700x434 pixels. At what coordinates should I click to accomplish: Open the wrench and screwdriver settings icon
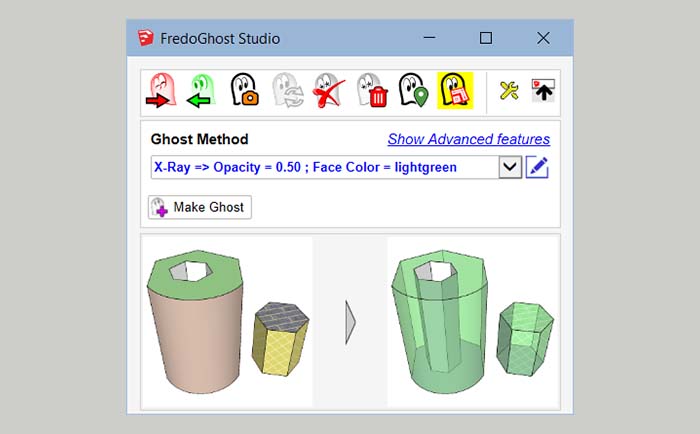(x=509, y=91)
